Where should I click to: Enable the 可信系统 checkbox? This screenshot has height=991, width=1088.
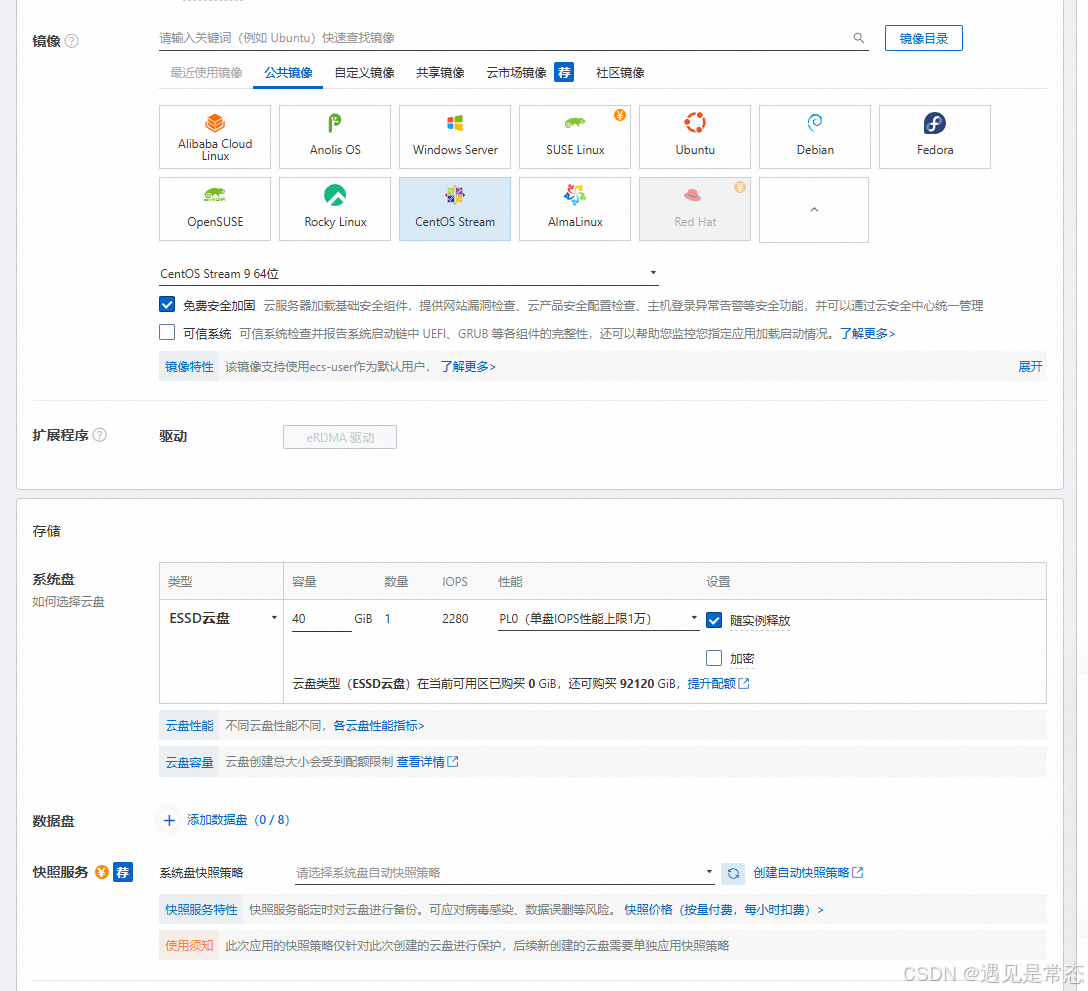[x=167, y=332]
